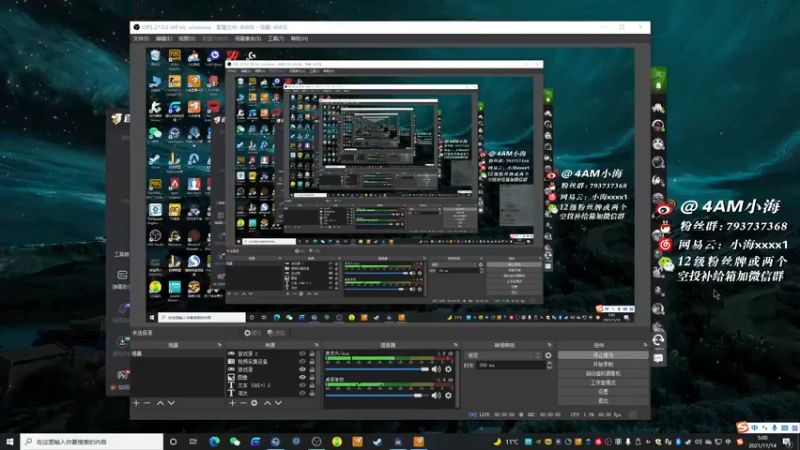
Task: Open 滤镜 filters button above docks
Action: (276, 333)
